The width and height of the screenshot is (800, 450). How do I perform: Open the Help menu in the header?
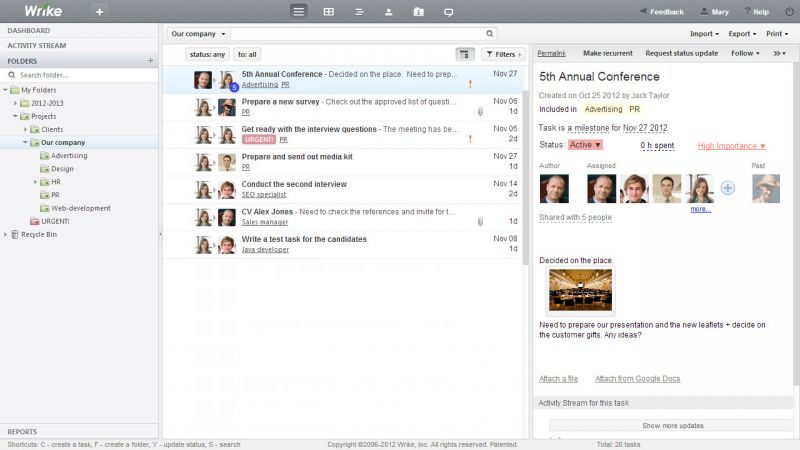coord(756,11)
